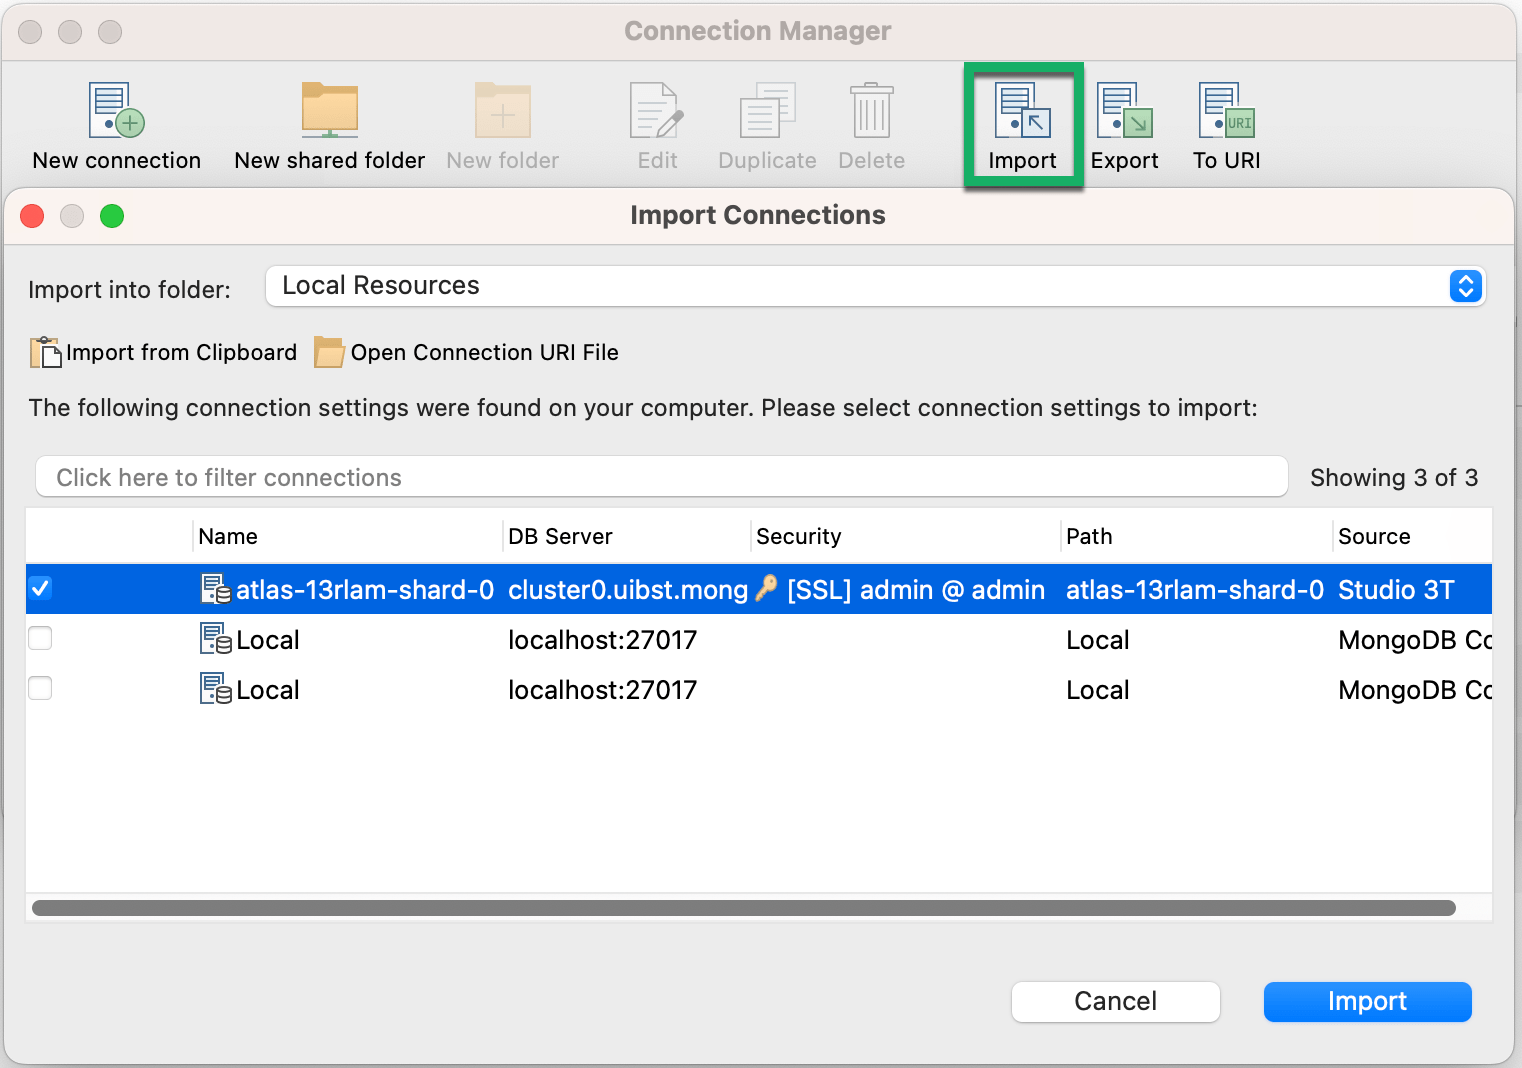1522x1068 pixels.
Task: Open the Import into folder dropdown
Action: 1464,286
